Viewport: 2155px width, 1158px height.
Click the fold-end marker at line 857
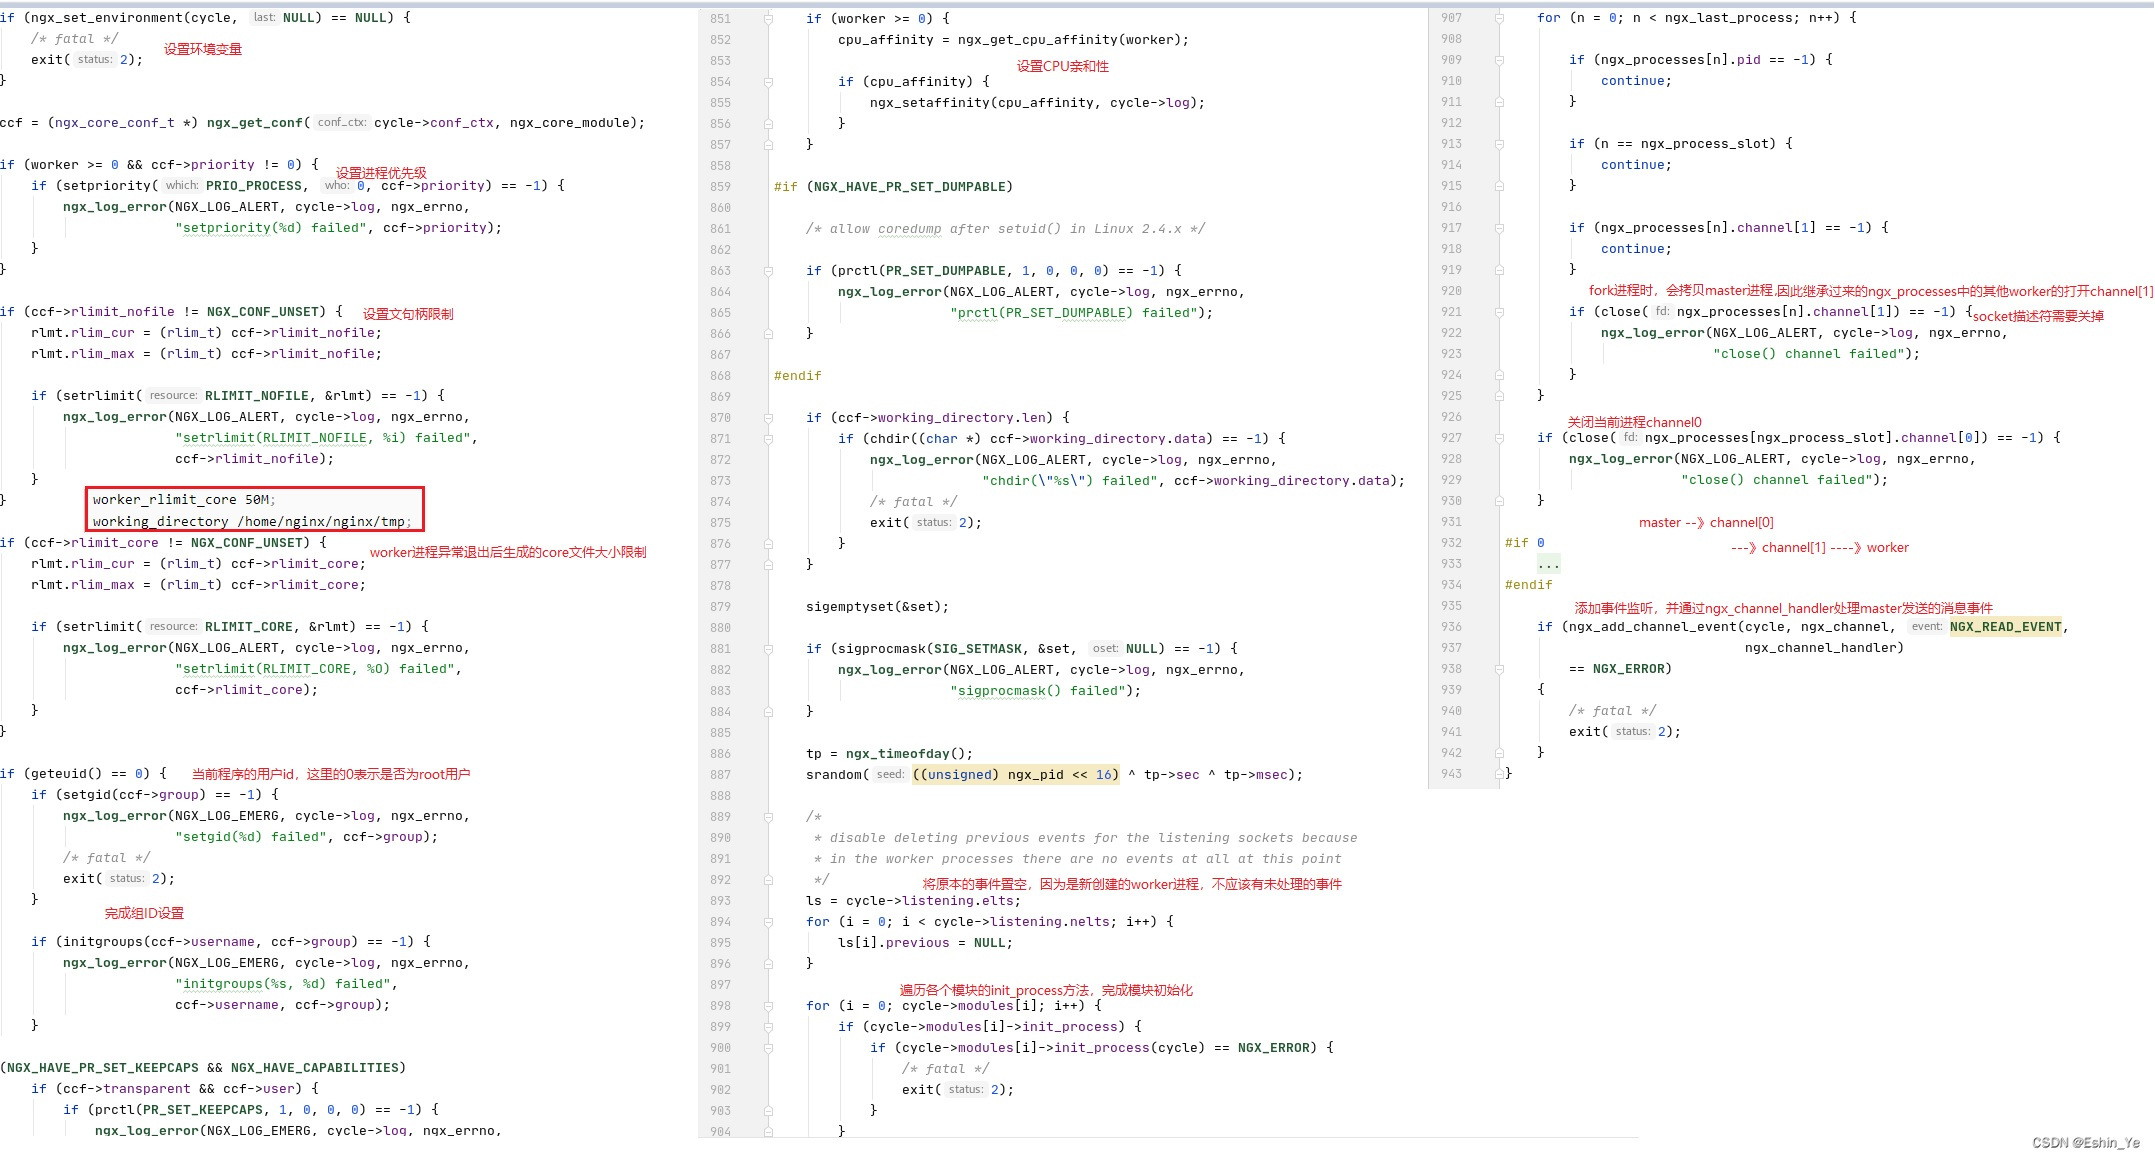pos(768,145)
